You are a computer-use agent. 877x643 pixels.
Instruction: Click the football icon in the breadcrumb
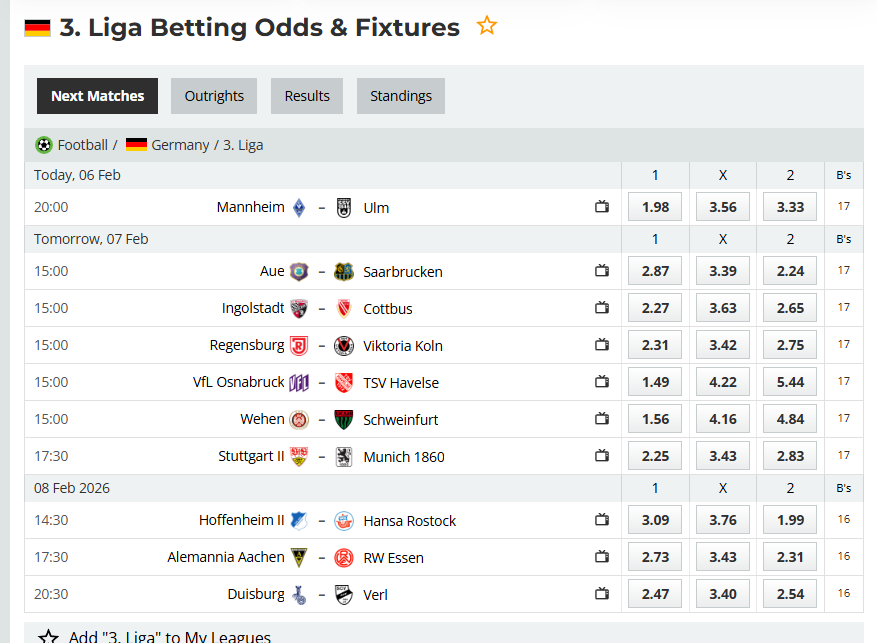tap(42, 144)
